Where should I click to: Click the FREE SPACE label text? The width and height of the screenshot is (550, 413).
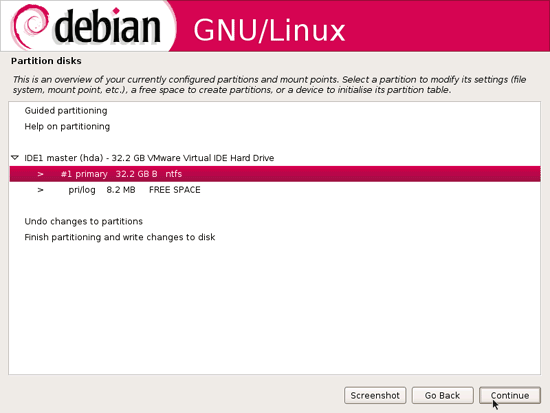[175, 190]
